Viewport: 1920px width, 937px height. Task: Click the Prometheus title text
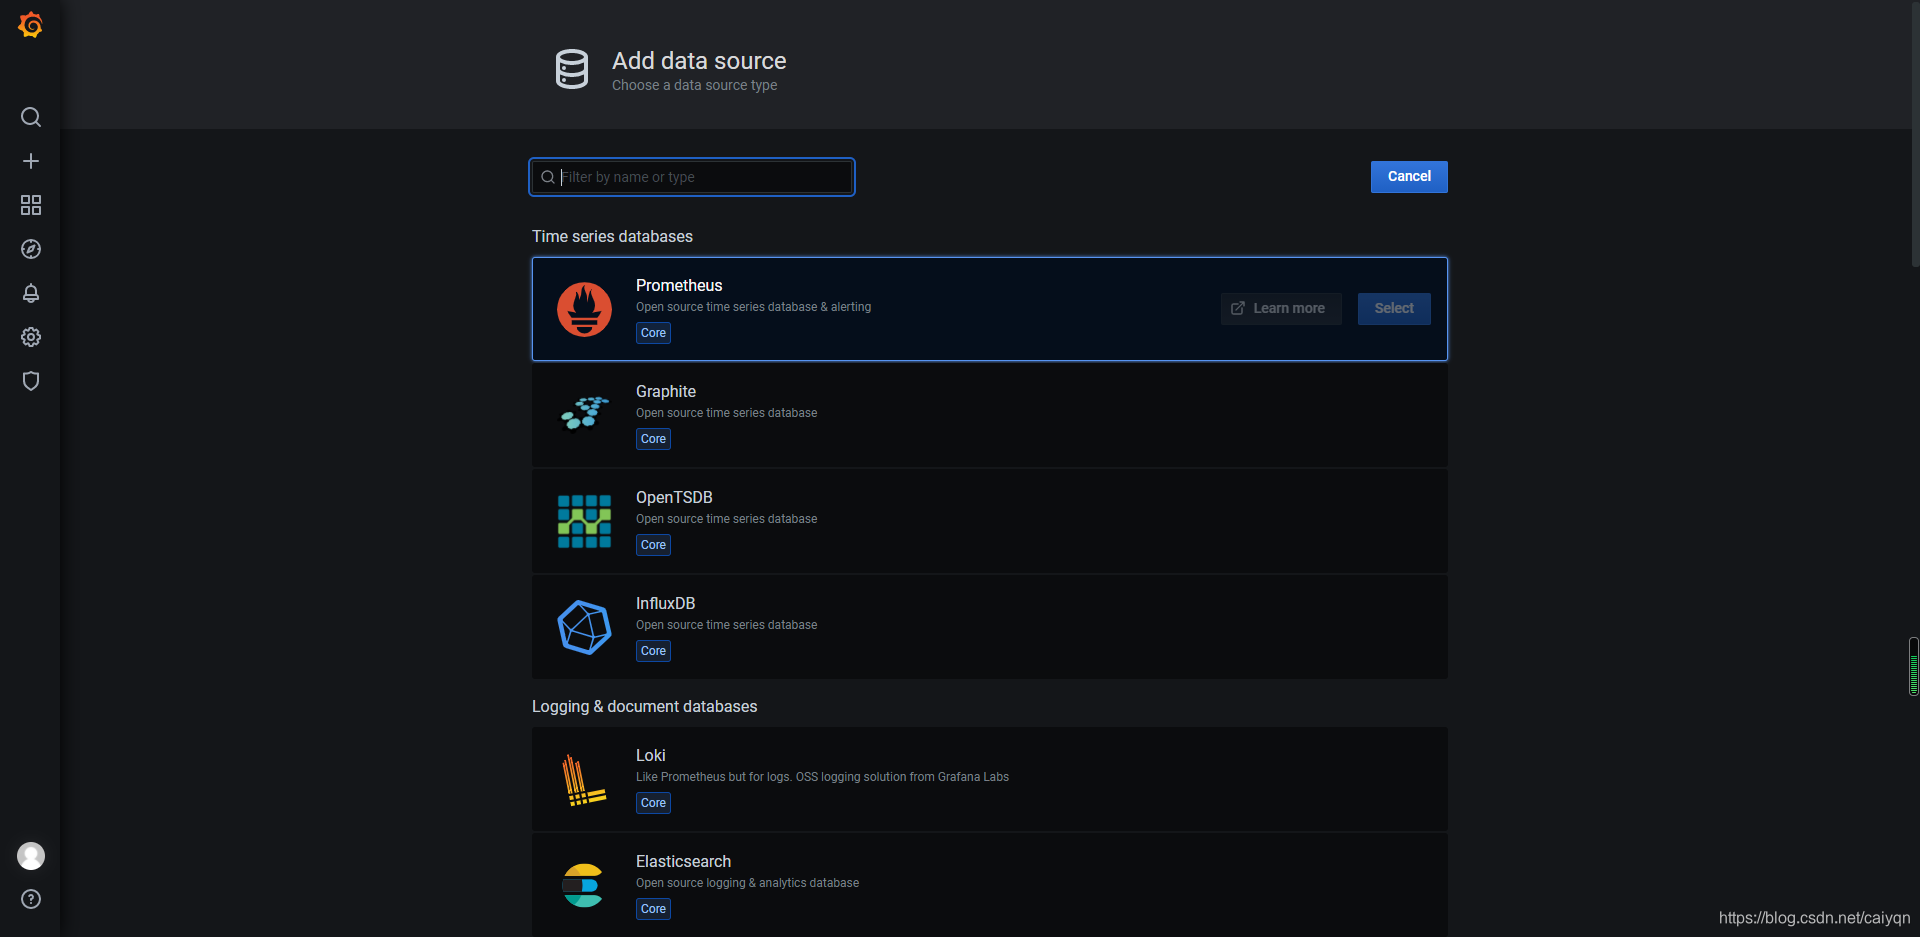point(679,285)
